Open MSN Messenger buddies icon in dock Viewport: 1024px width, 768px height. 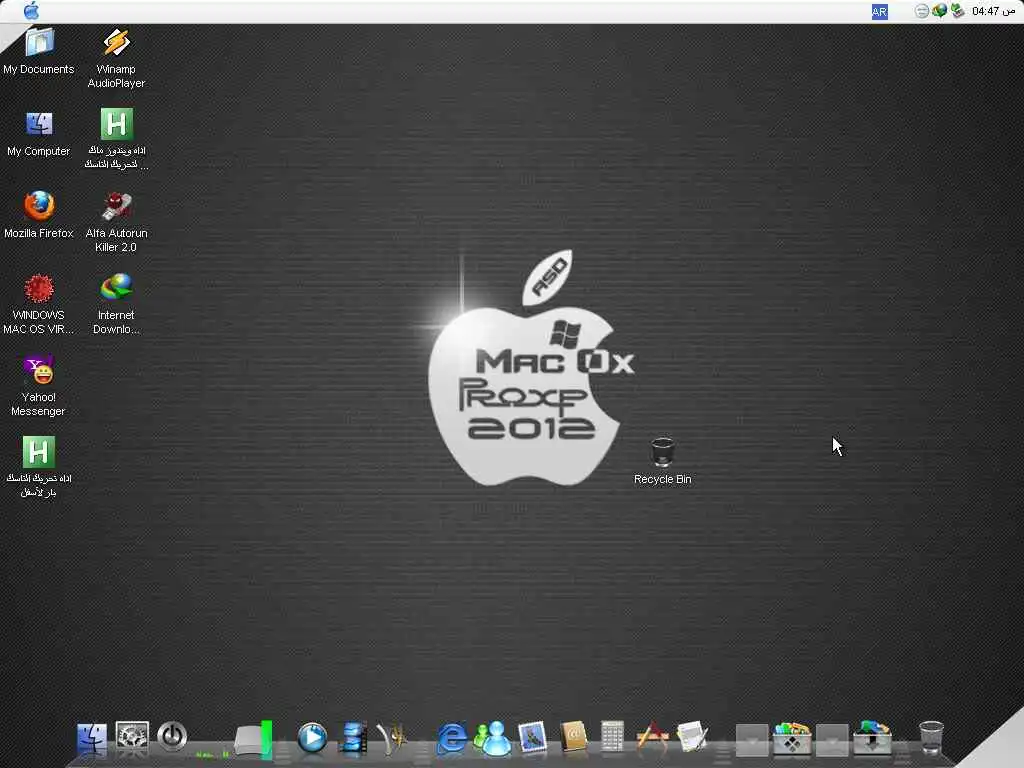[492, 738]
